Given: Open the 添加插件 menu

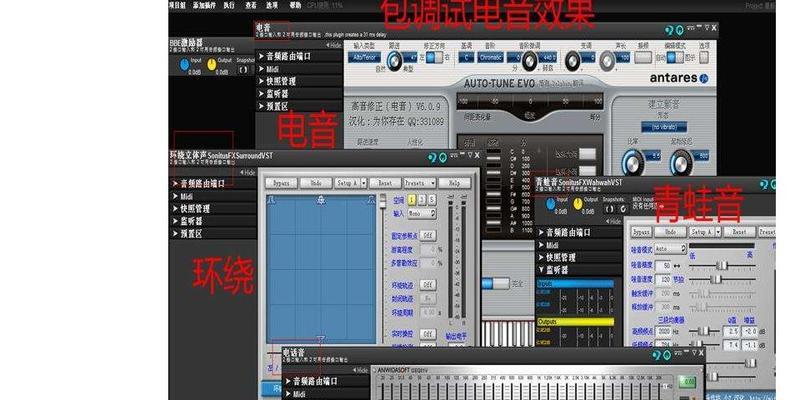Looking at the screenshot, I should pyautogui.click(x=204, y=5).
